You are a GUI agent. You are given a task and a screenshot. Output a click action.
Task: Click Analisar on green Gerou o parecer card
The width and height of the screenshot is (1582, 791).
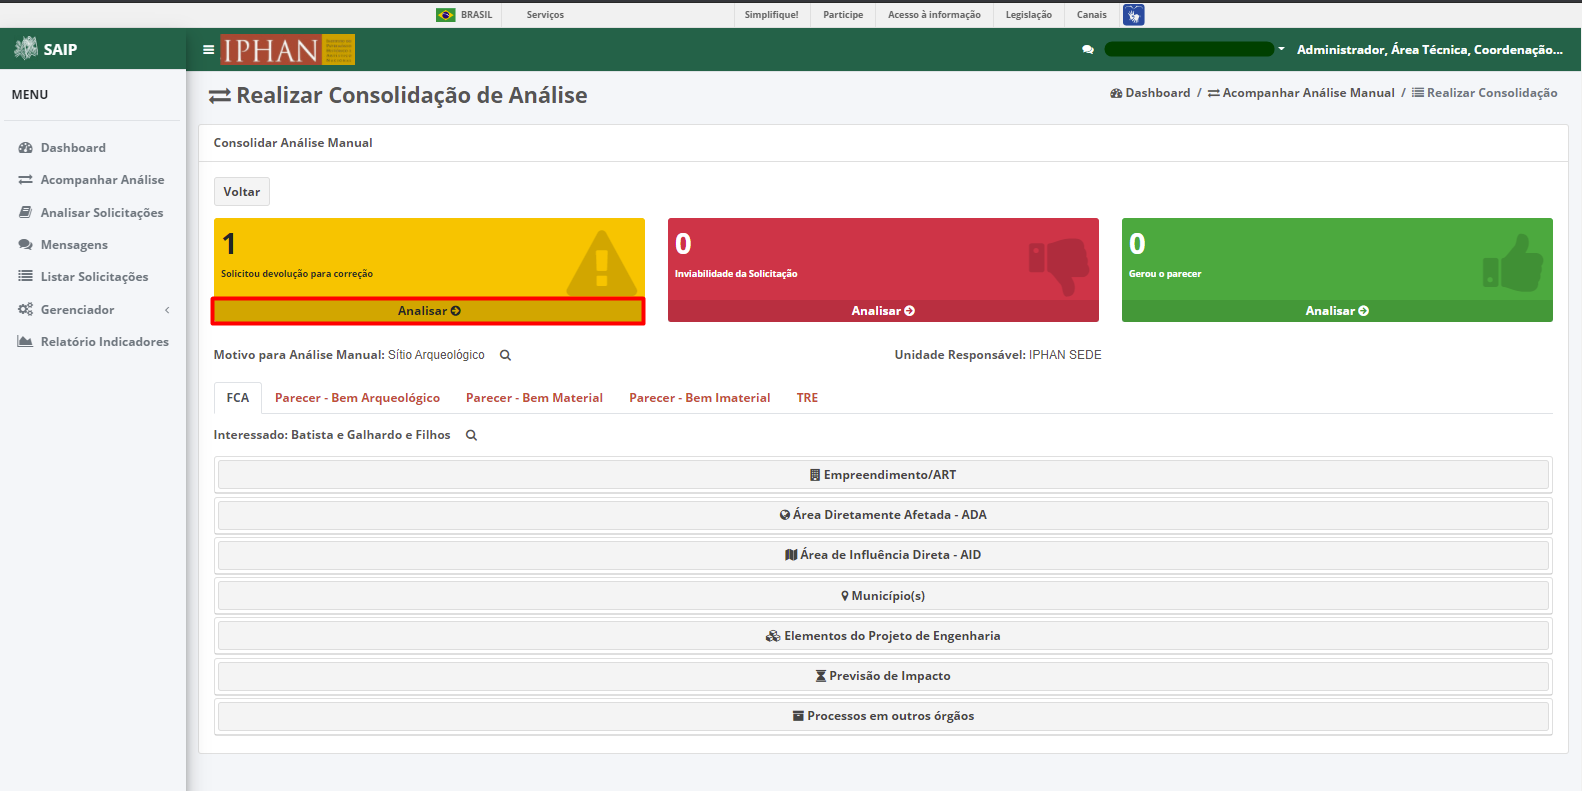tap(1337, 311)
